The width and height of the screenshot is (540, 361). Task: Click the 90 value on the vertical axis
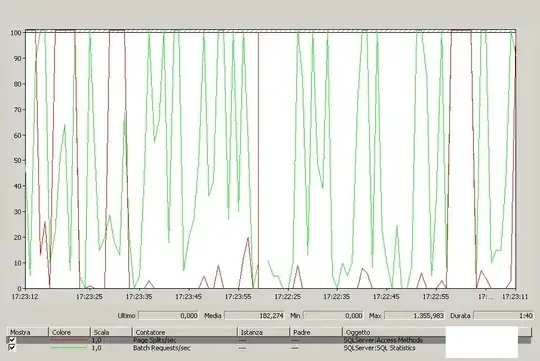(x=18, y=59)
